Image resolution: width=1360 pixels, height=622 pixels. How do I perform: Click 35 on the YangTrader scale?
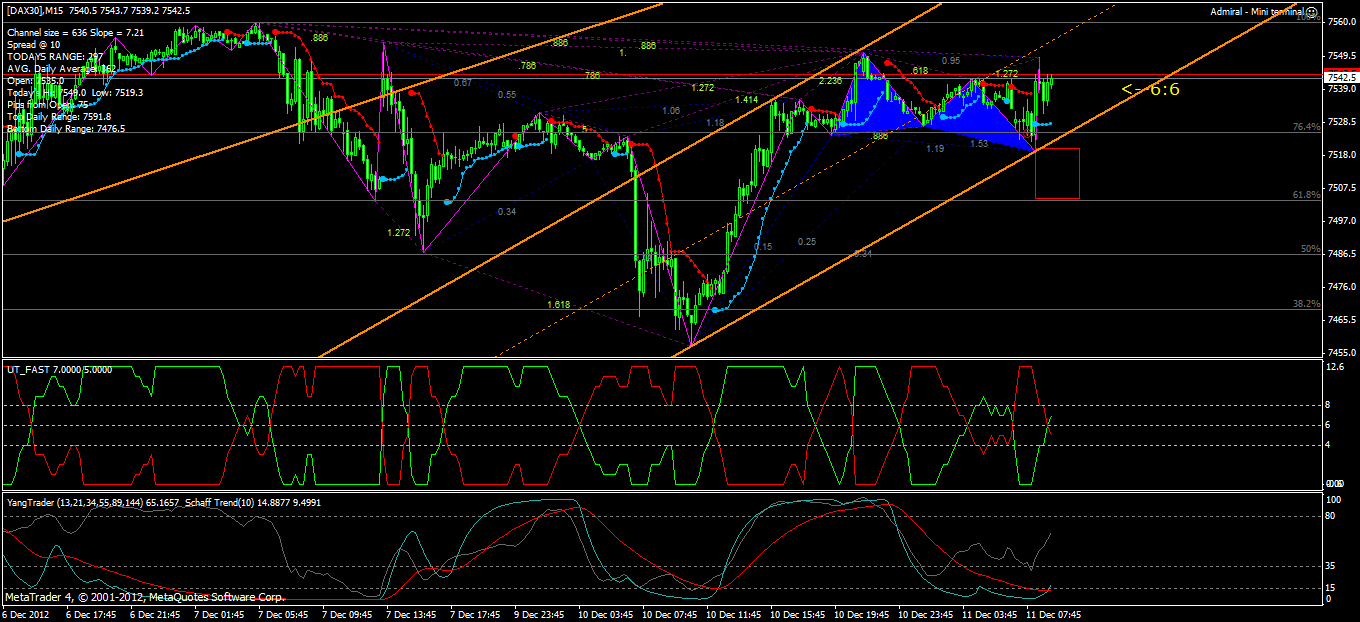point(1330,565)
